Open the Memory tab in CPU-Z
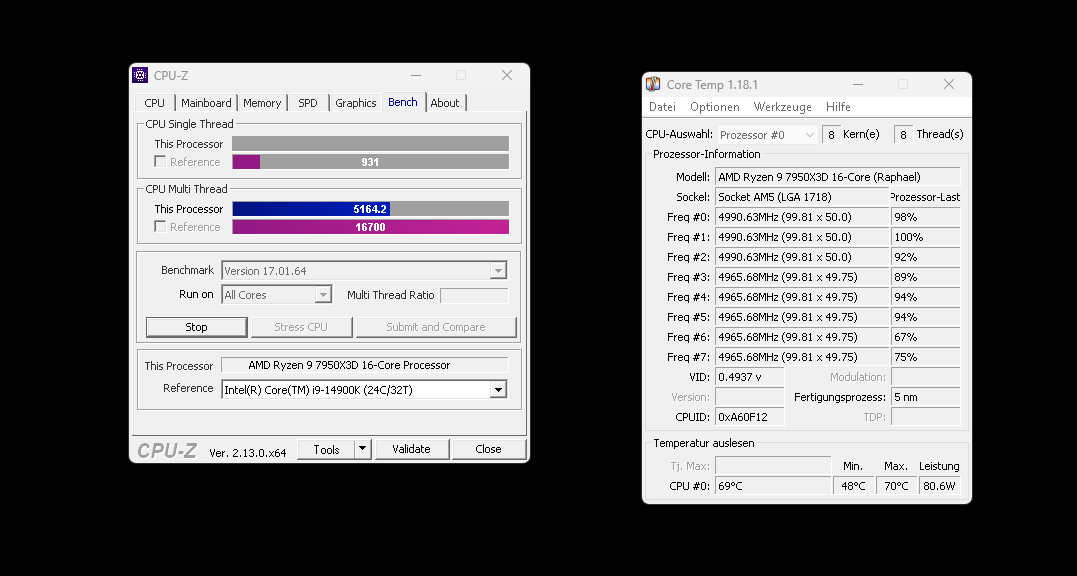 pos(262,103)
